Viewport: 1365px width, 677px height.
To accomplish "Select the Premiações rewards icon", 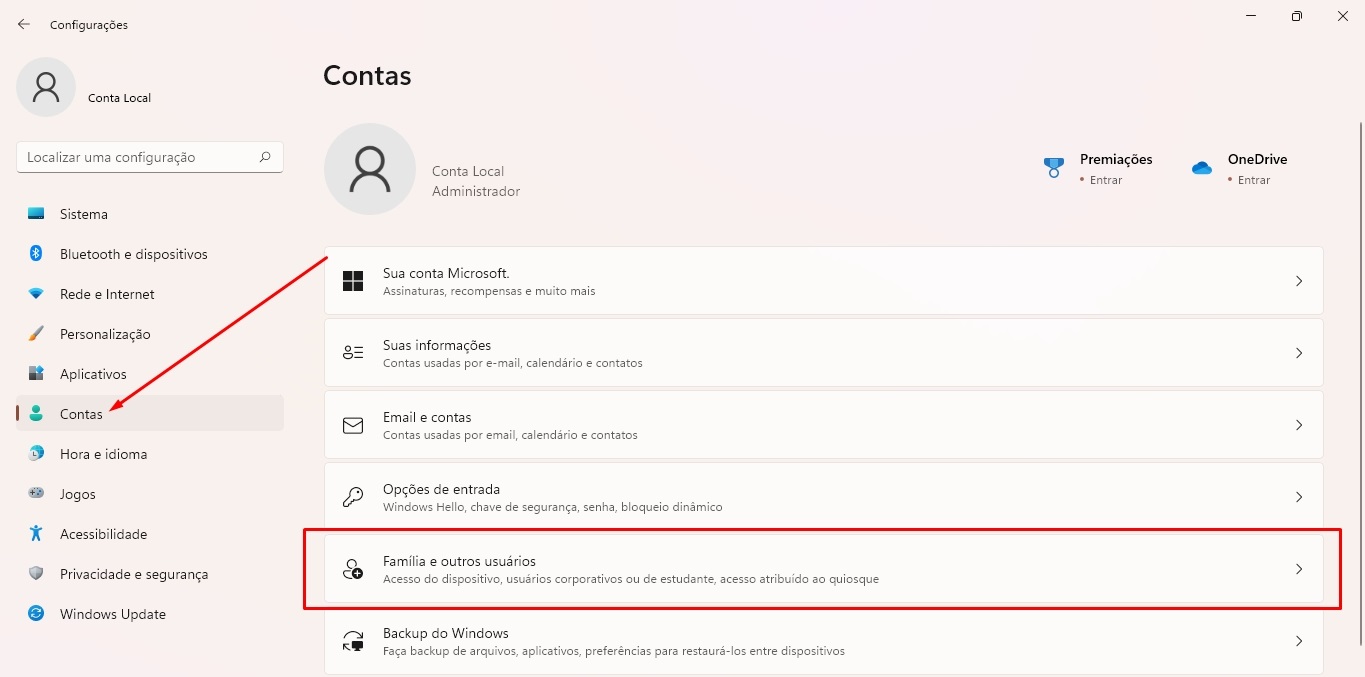I will pyautogui.click(x=1054, y=167).
